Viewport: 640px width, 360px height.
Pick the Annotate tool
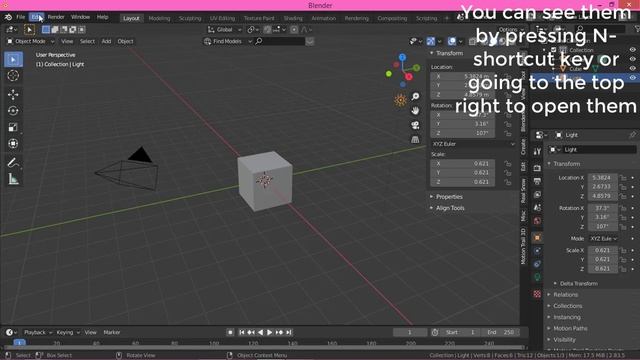coord(13,162)
